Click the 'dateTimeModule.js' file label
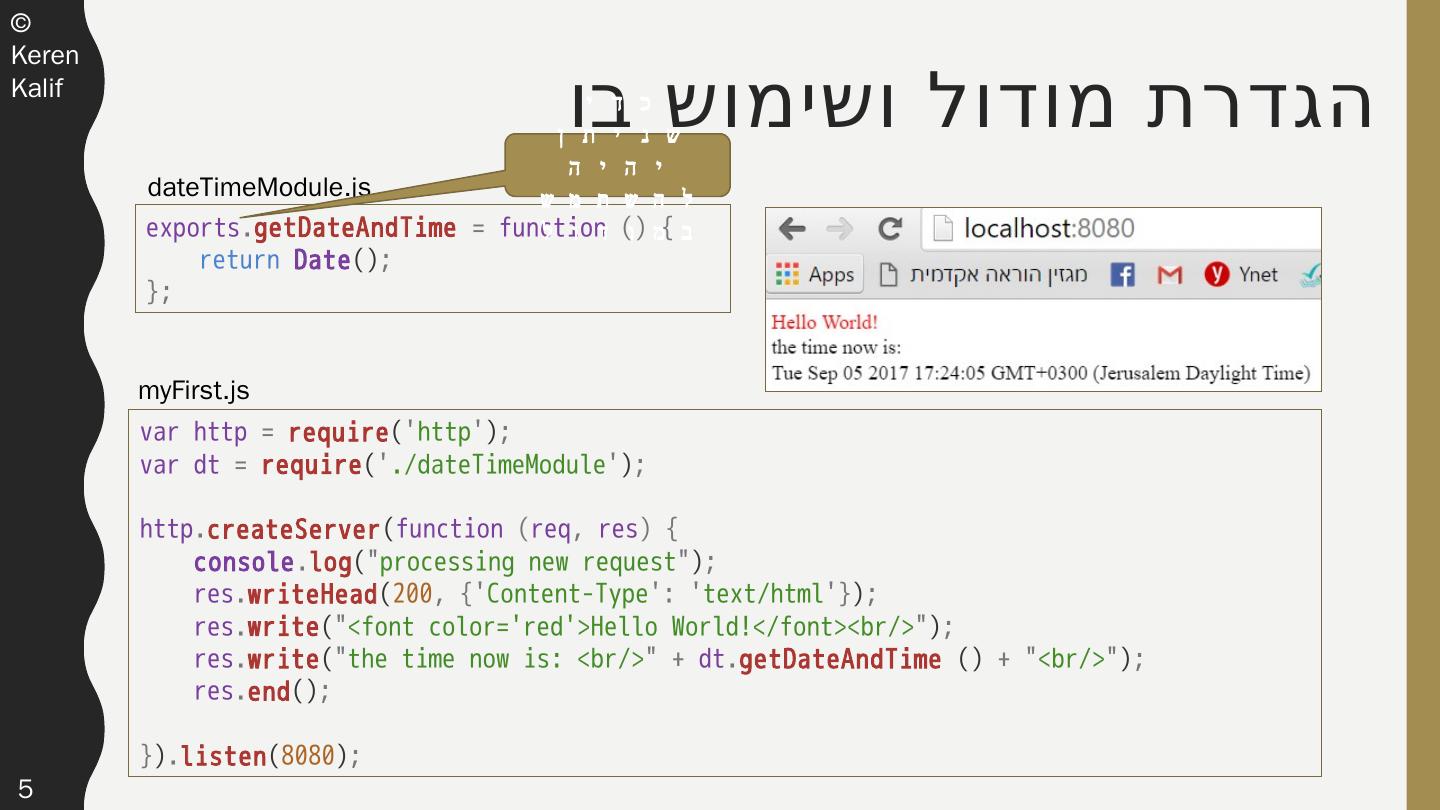This screenshot has height=810, width=1440. point(259,187)
